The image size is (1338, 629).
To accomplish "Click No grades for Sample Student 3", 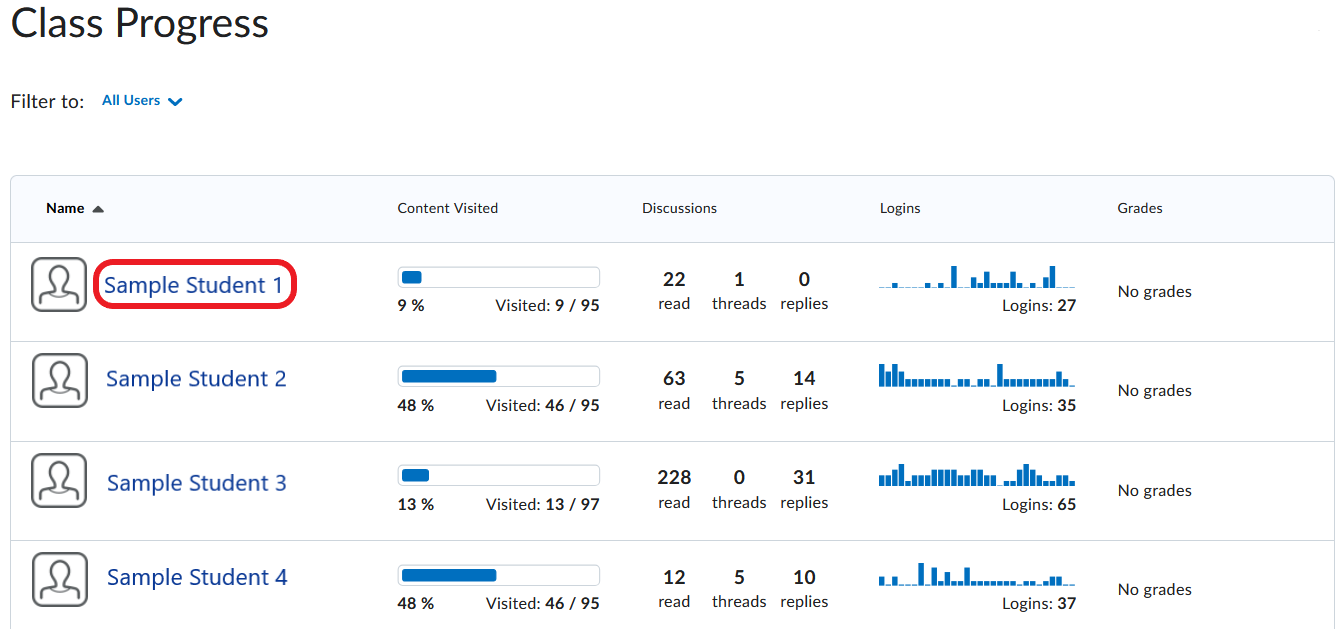I will coord(1154,490).
